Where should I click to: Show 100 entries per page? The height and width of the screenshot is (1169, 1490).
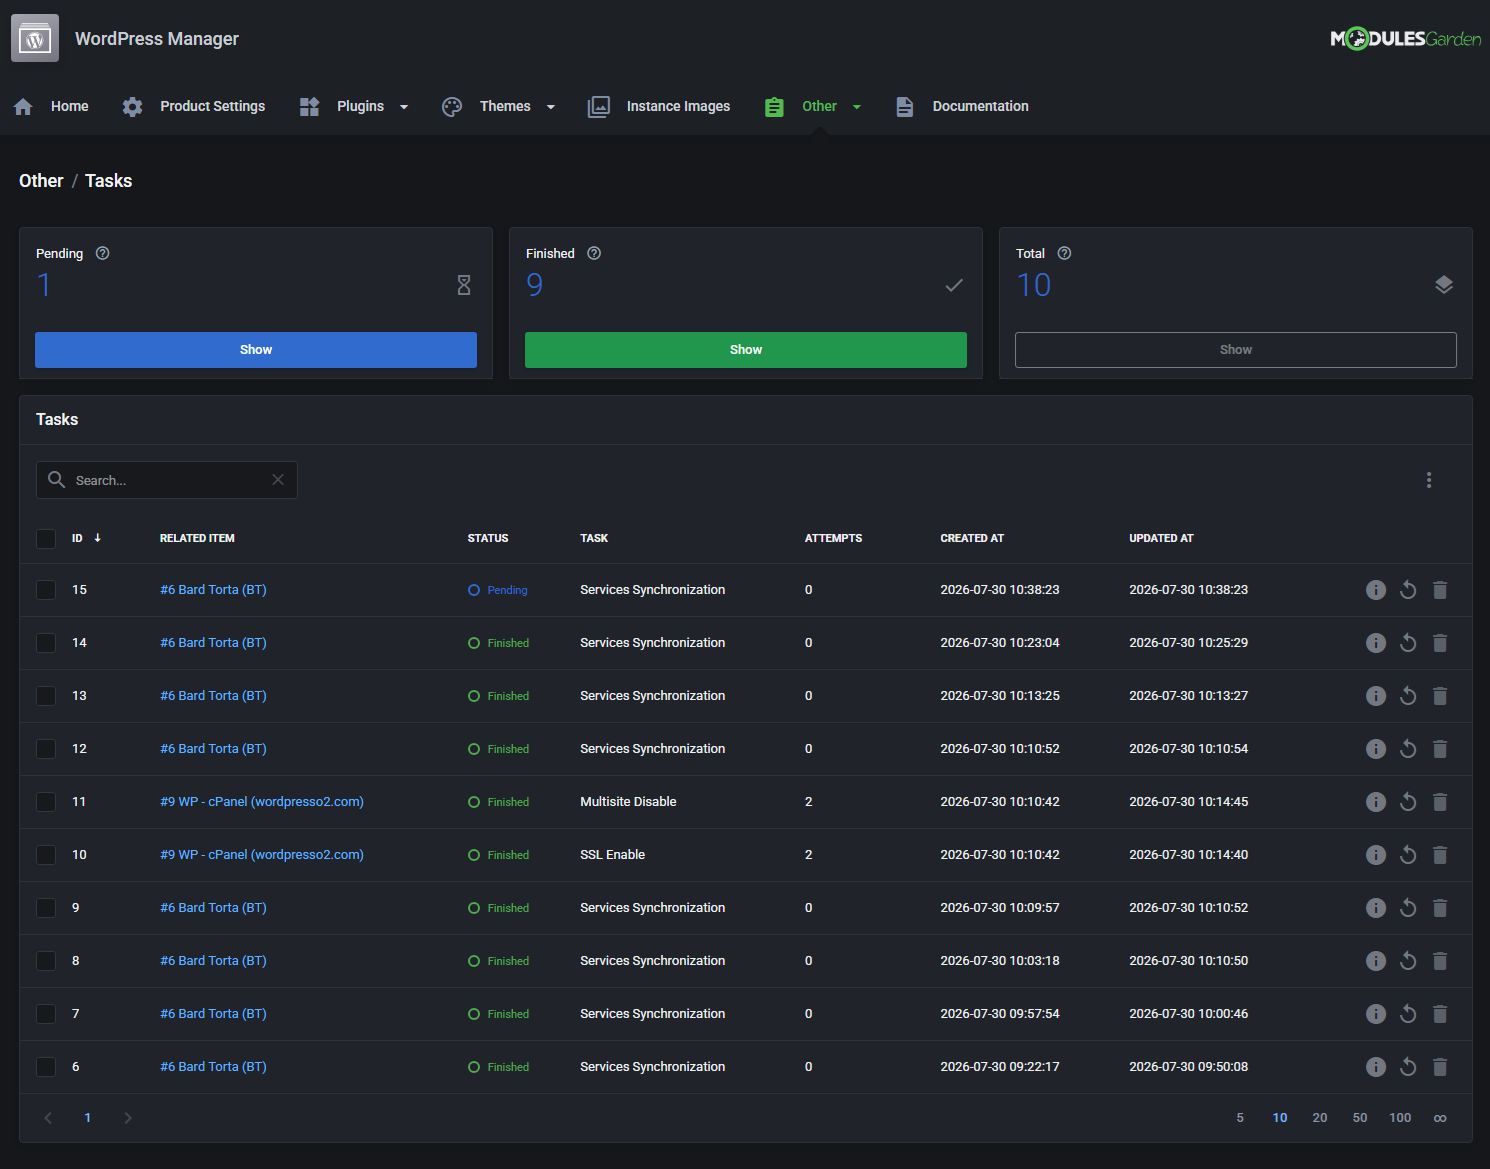1400,1118
